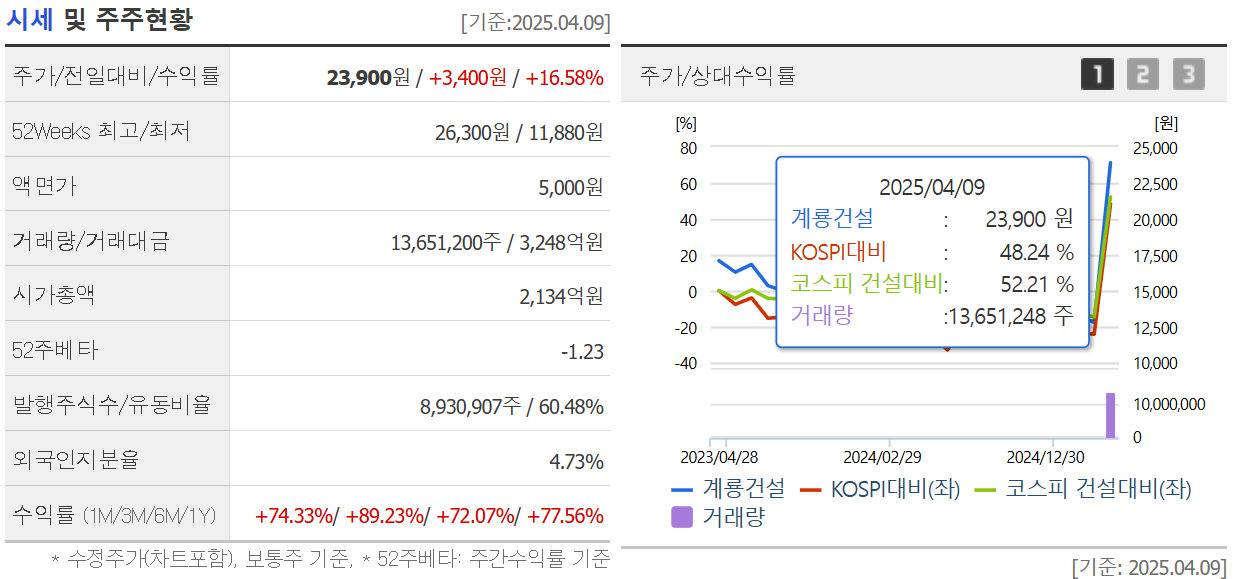Click the purple volume bar in chart

1110,415
